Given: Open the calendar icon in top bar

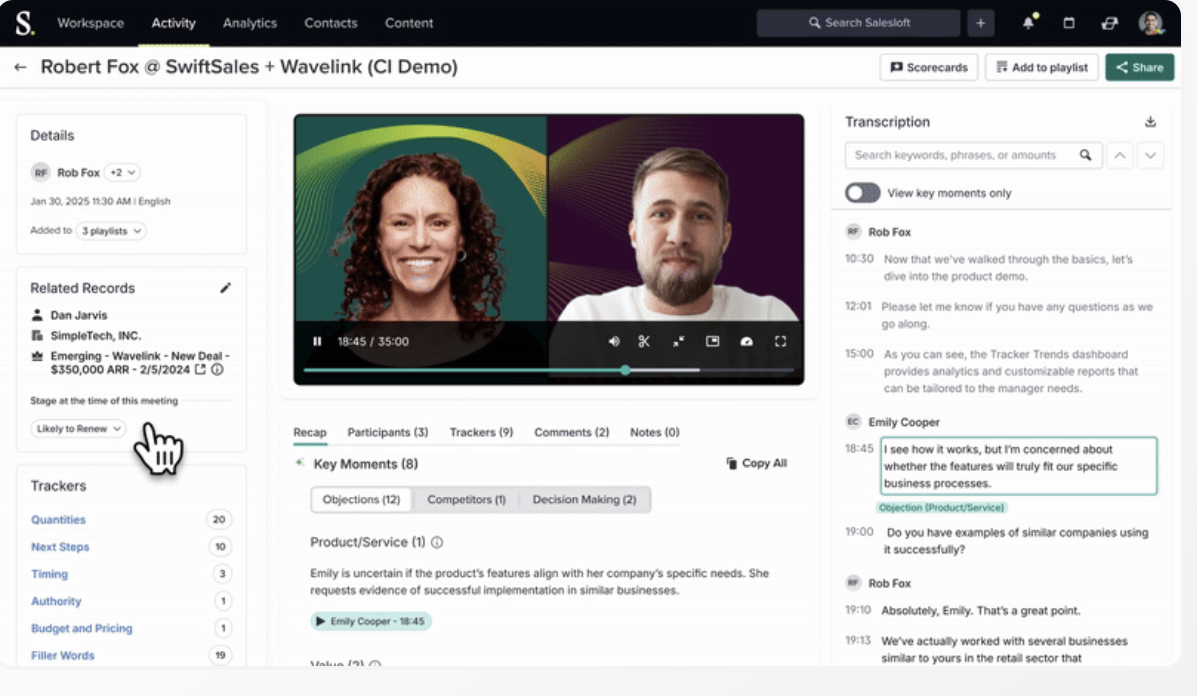Looking at the screenshot, I should click(x=1069, y=23).
